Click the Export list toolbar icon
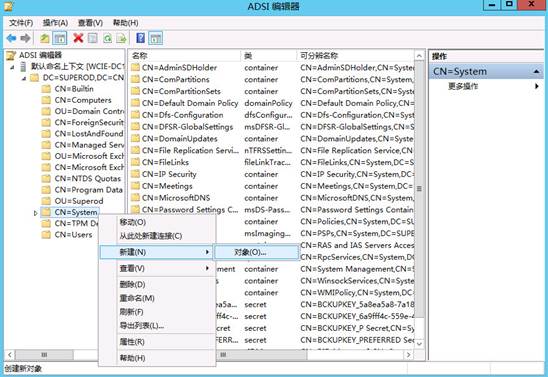This screenshot has height=377, width=548. 122,38
